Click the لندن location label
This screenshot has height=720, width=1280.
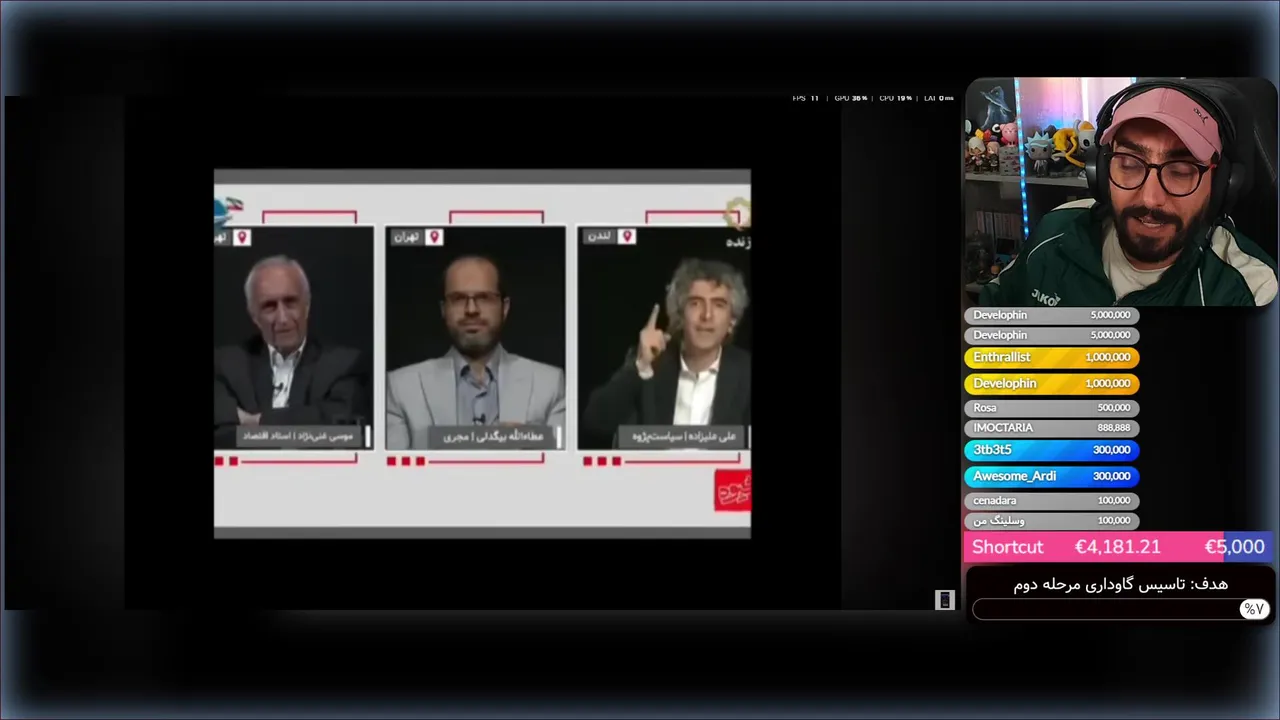pos(600,237)
